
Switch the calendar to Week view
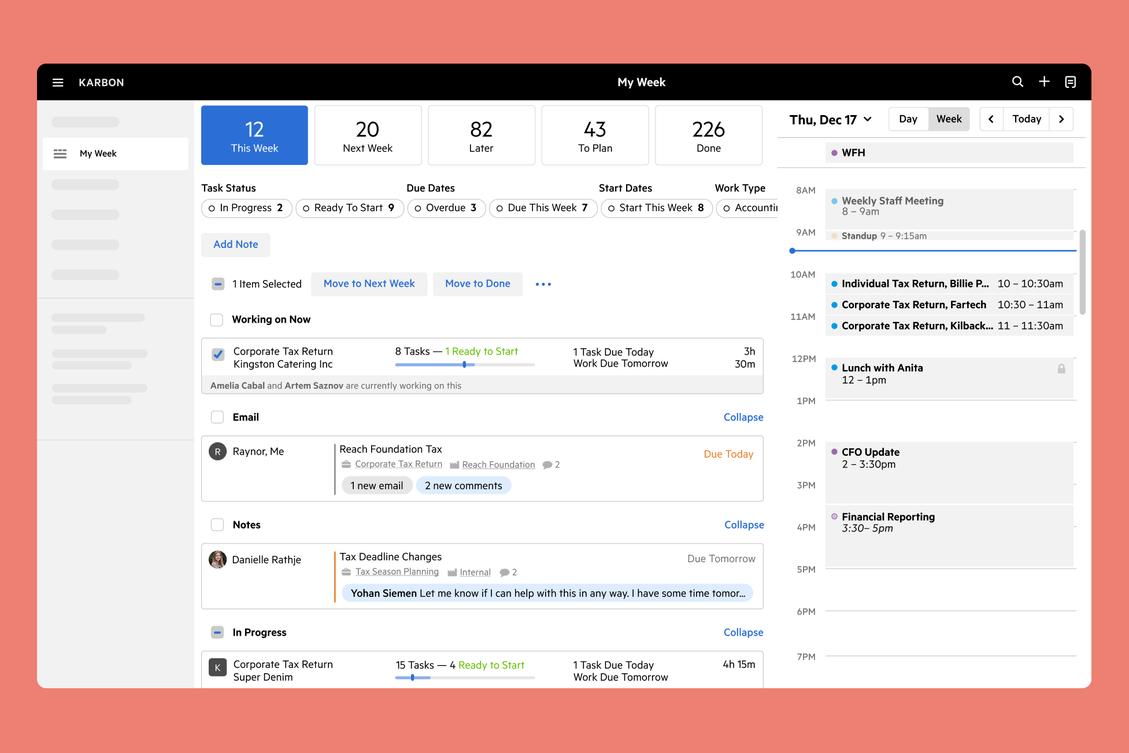click(x=949, y=119)
